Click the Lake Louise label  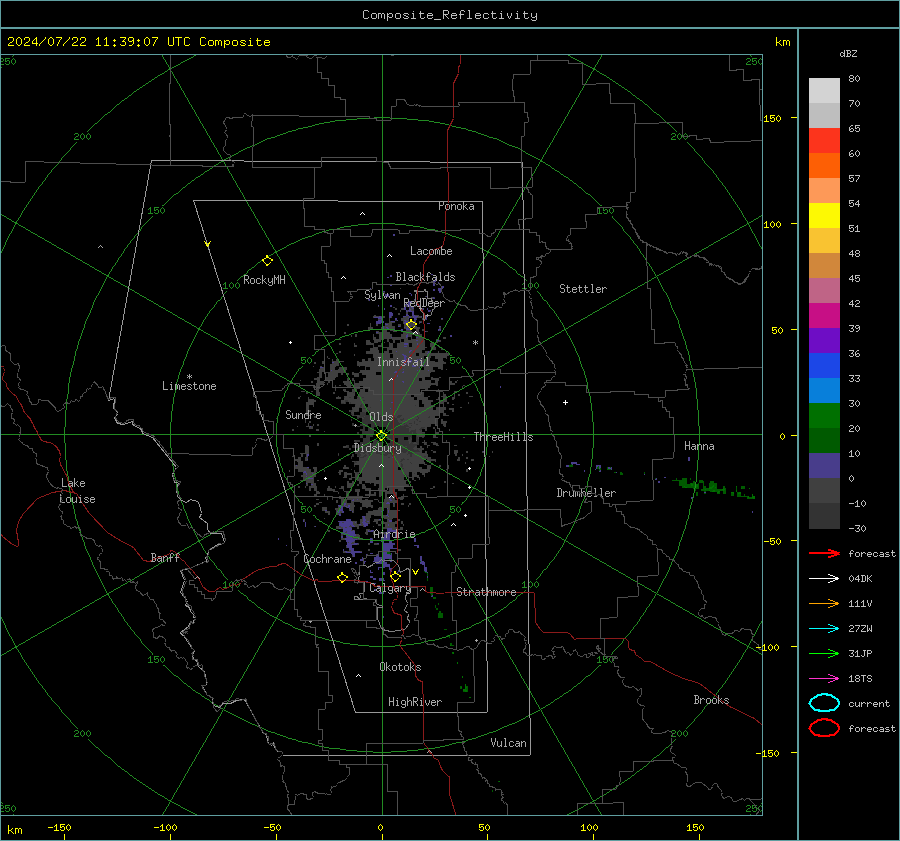point(77,491)
